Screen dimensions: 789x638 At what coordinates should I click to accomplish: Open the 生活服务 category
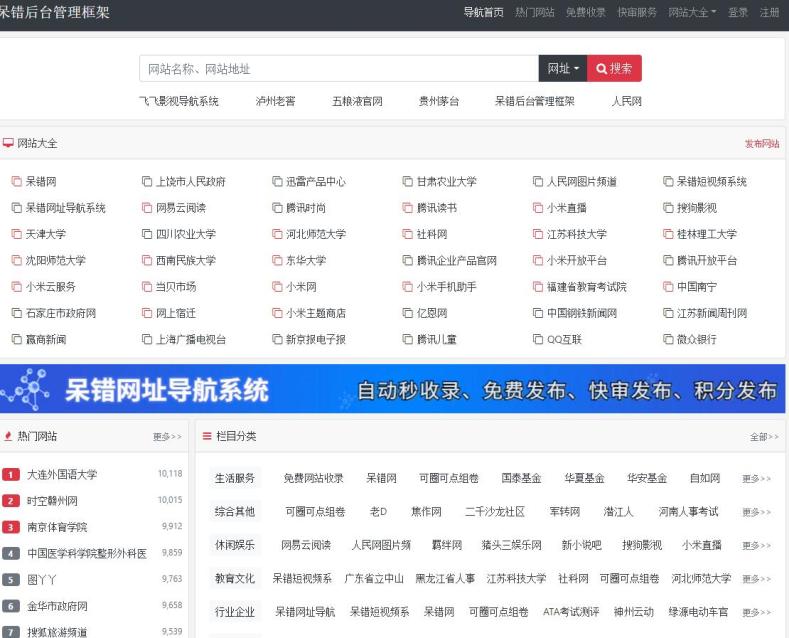coord(235,478)
